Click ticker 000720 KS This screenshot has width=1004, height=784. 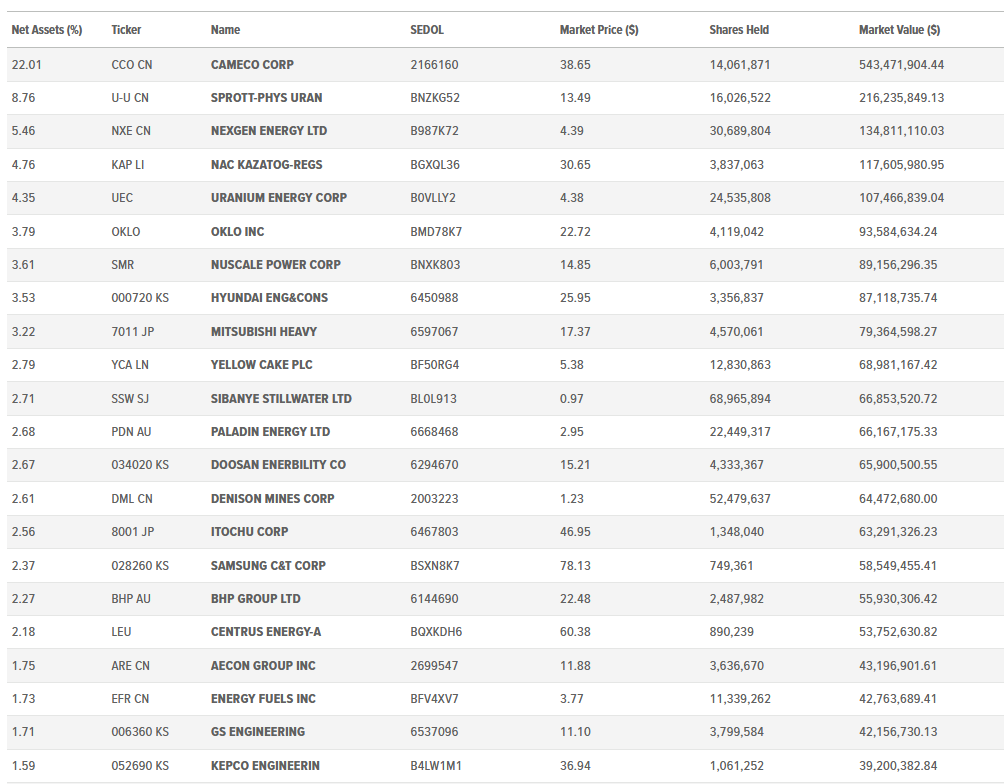coord(140,298)
